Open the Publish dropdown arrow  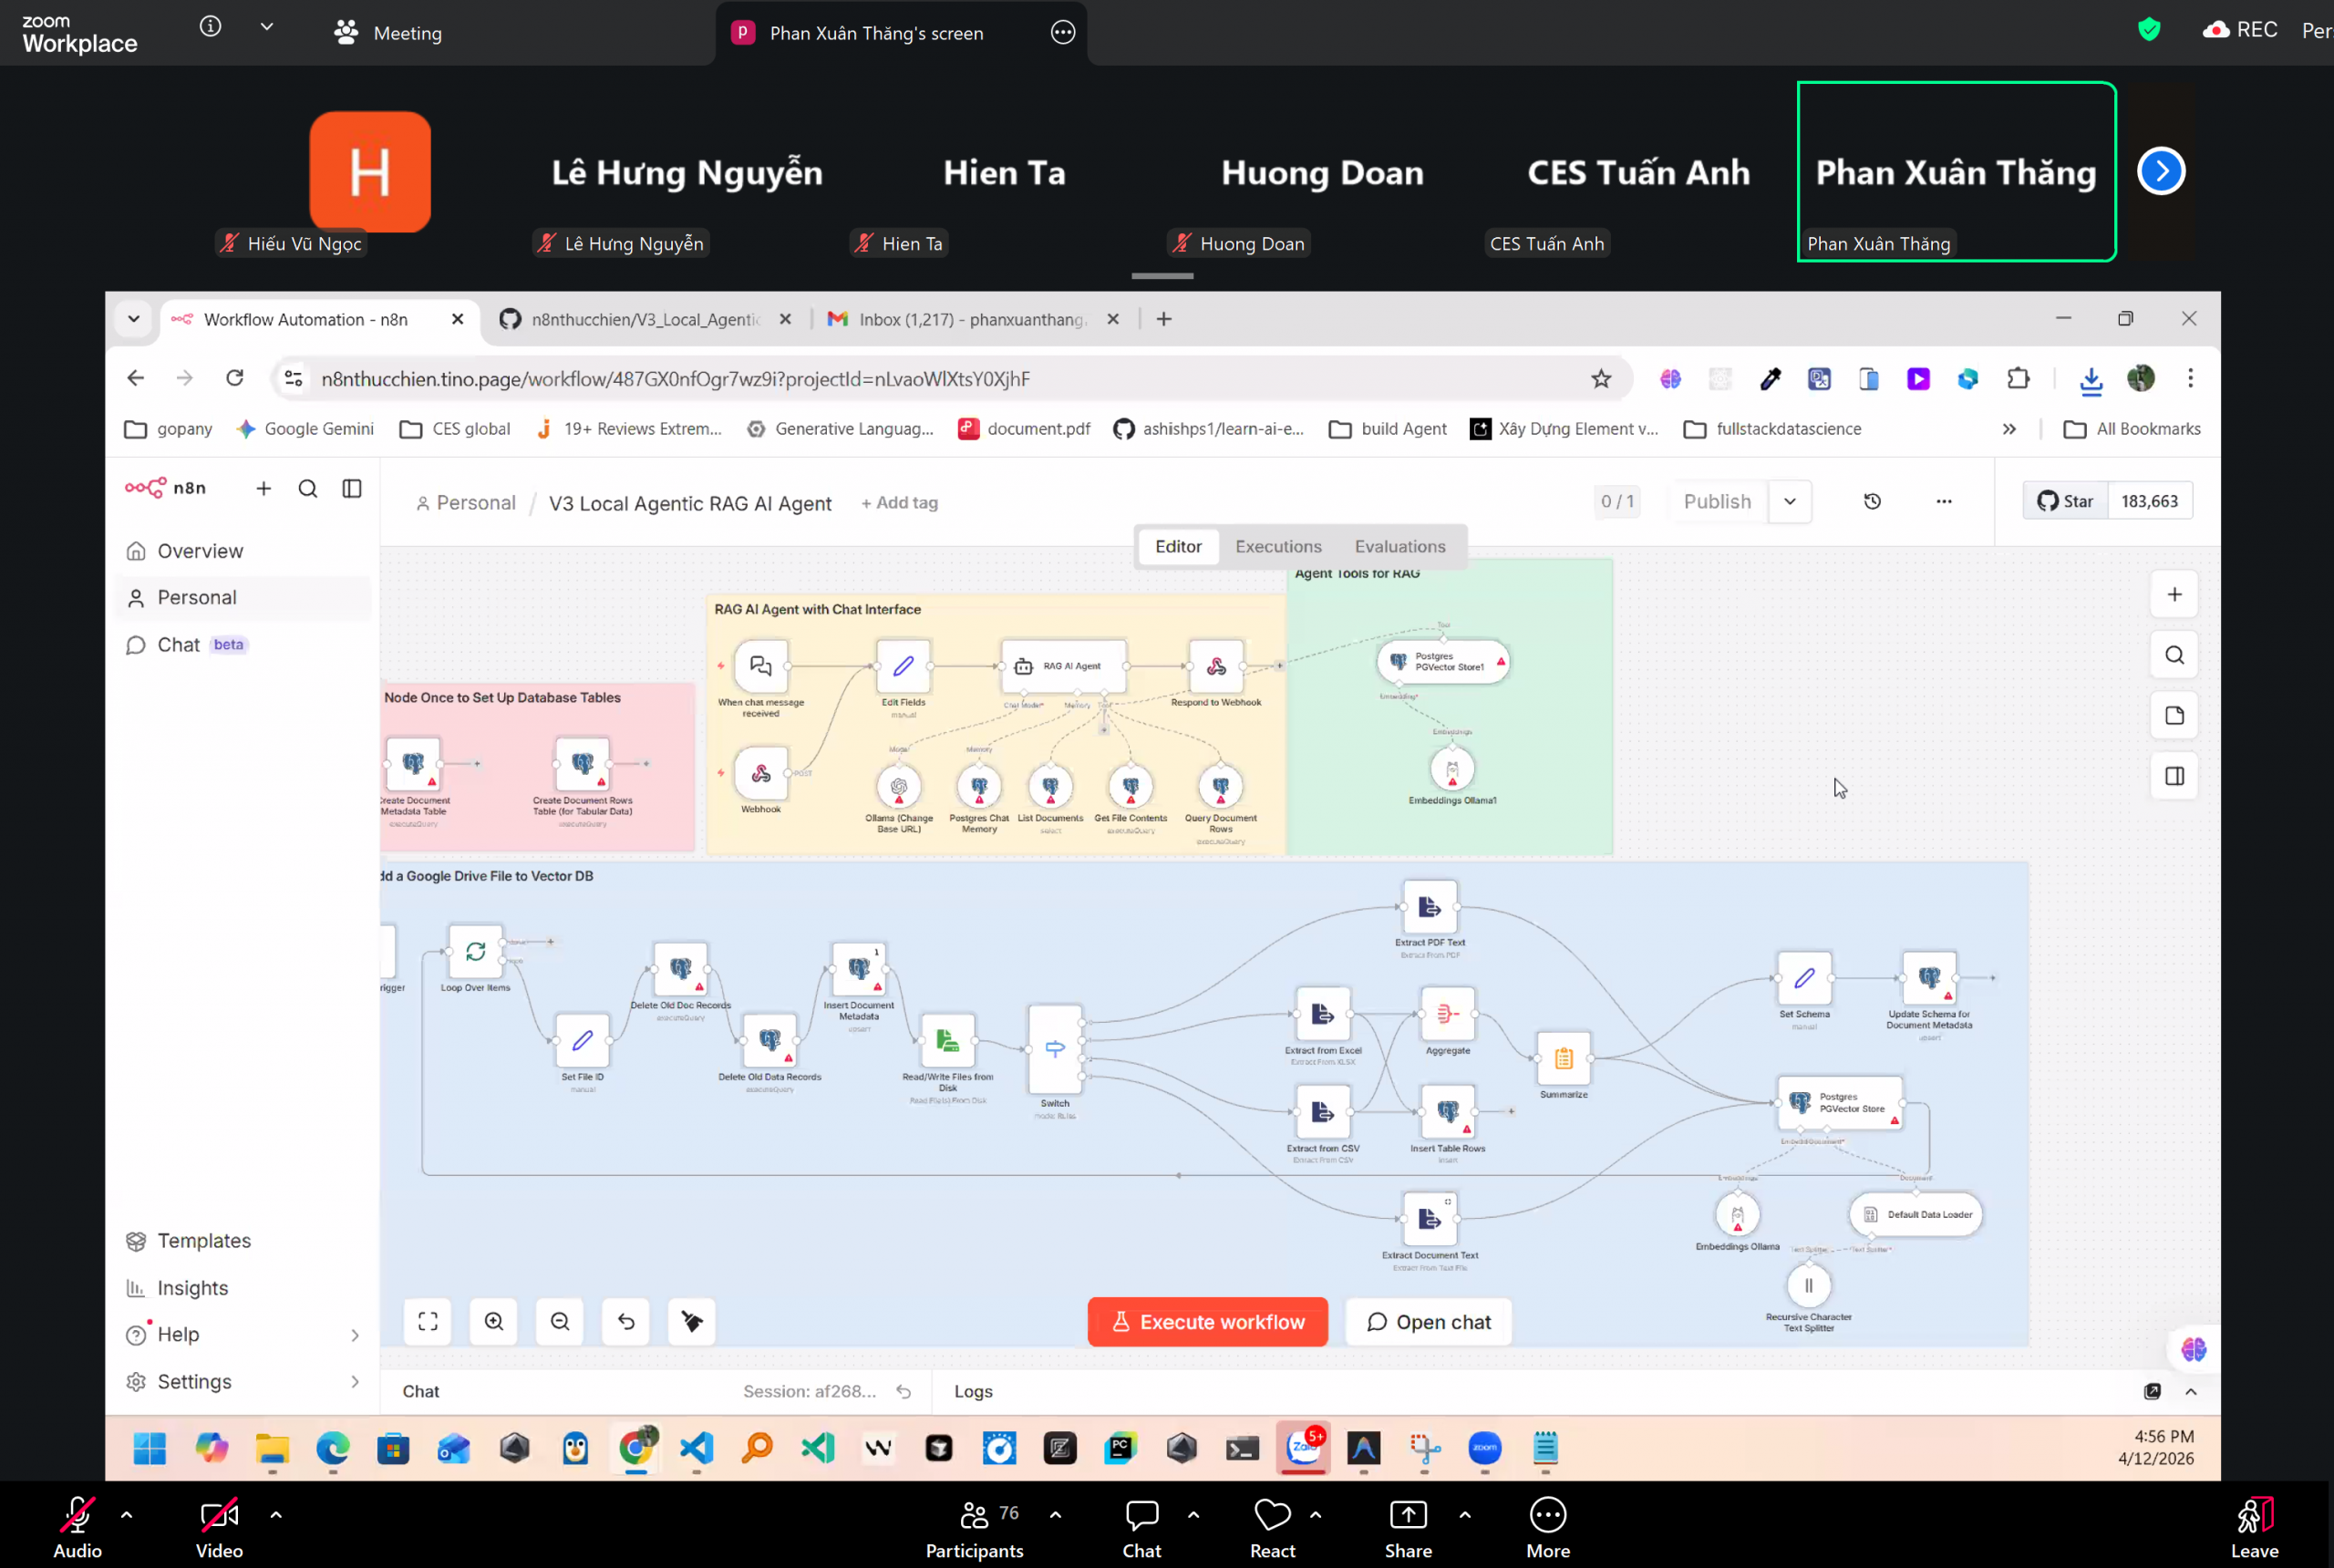1790,501
